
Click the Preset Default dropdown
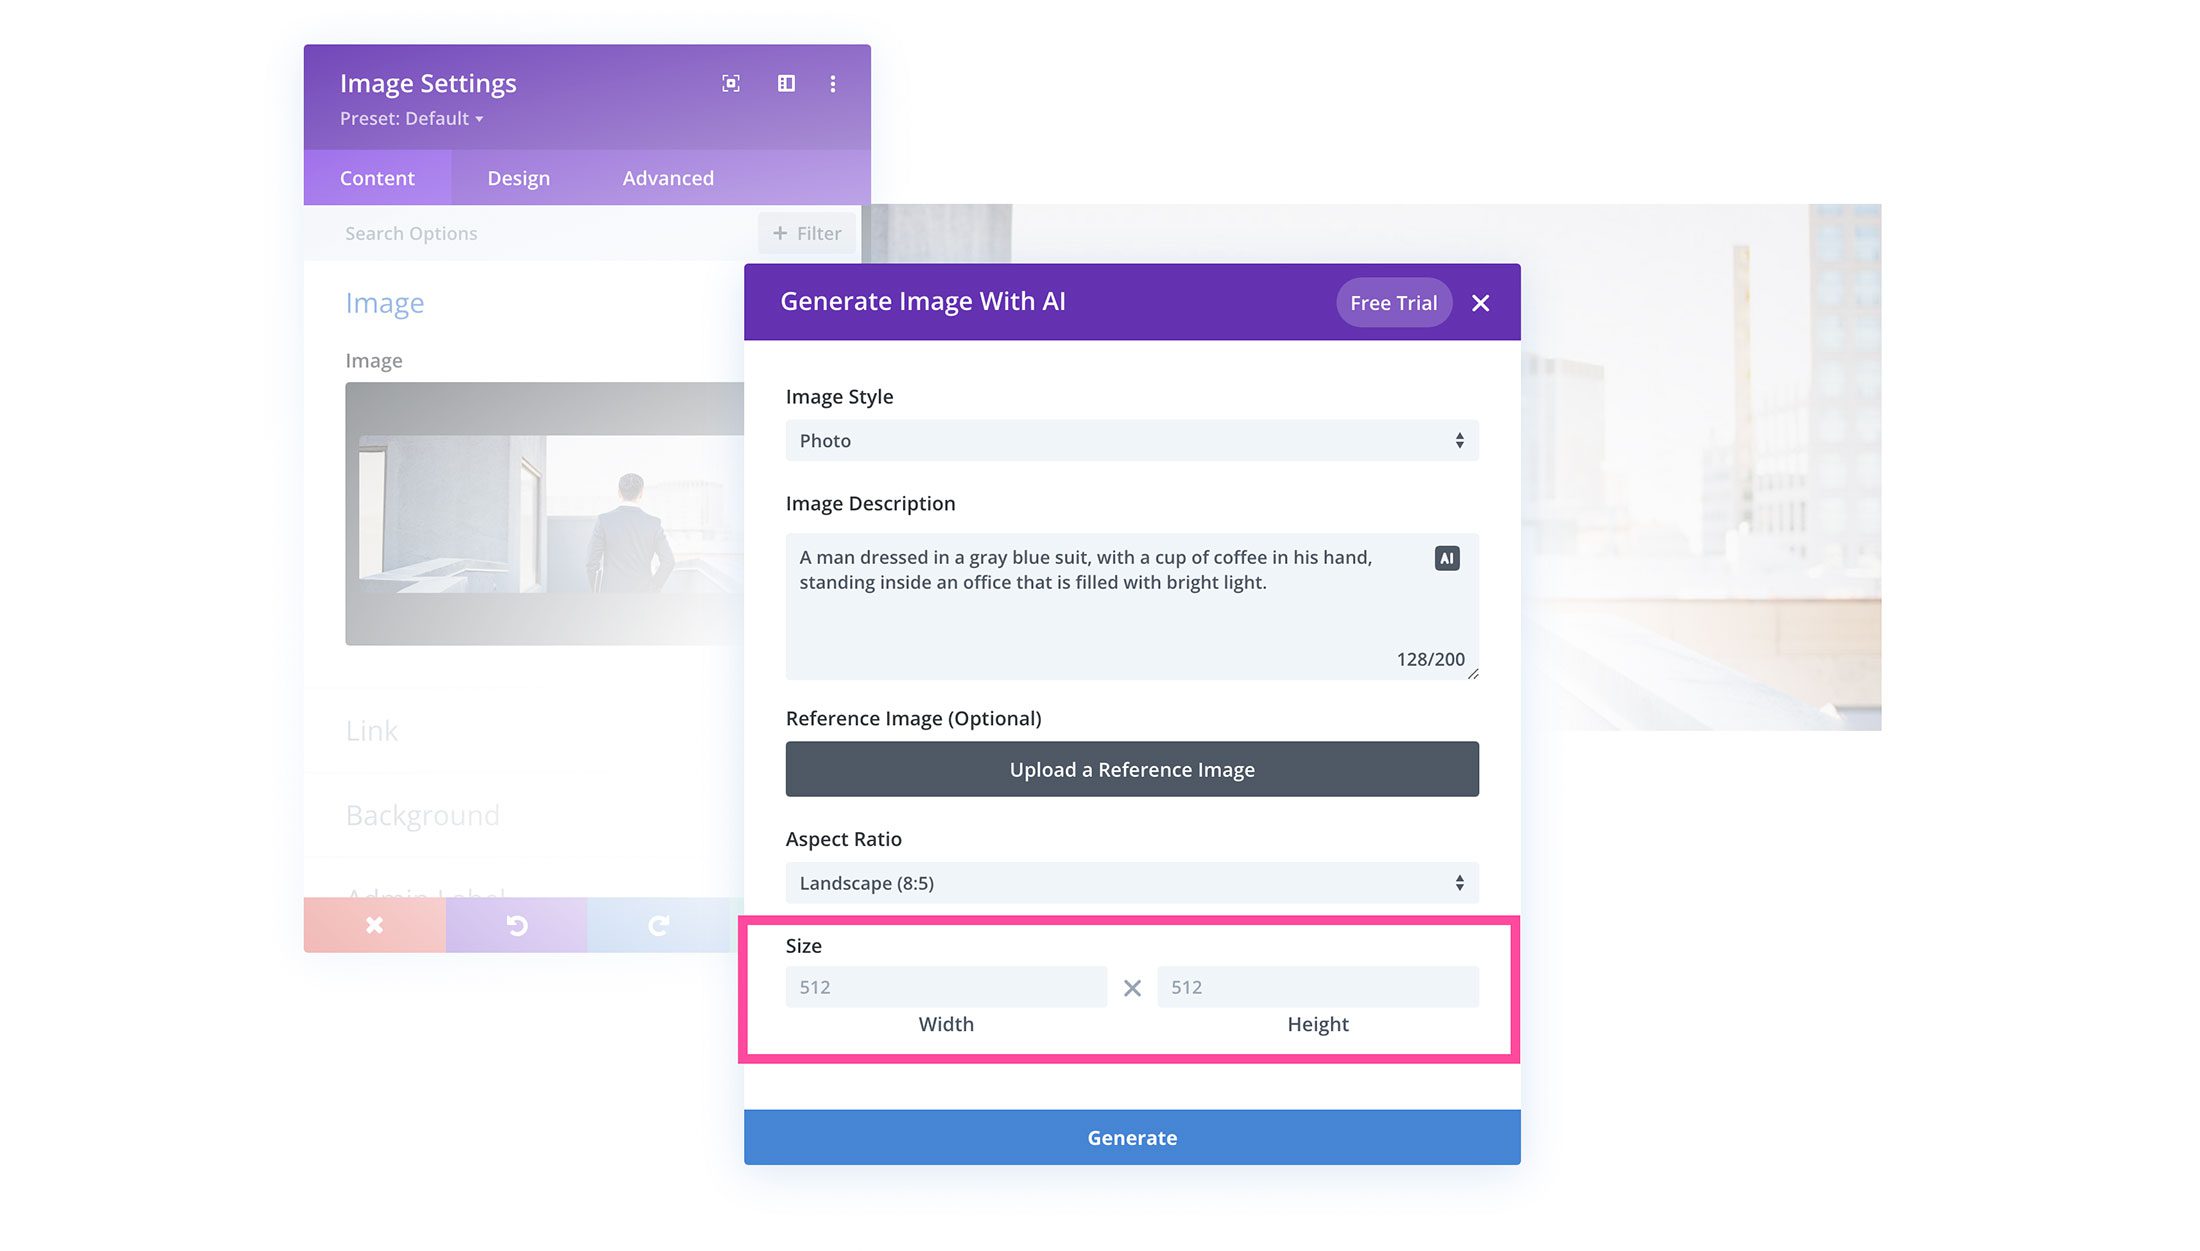[x=408, y=118]
